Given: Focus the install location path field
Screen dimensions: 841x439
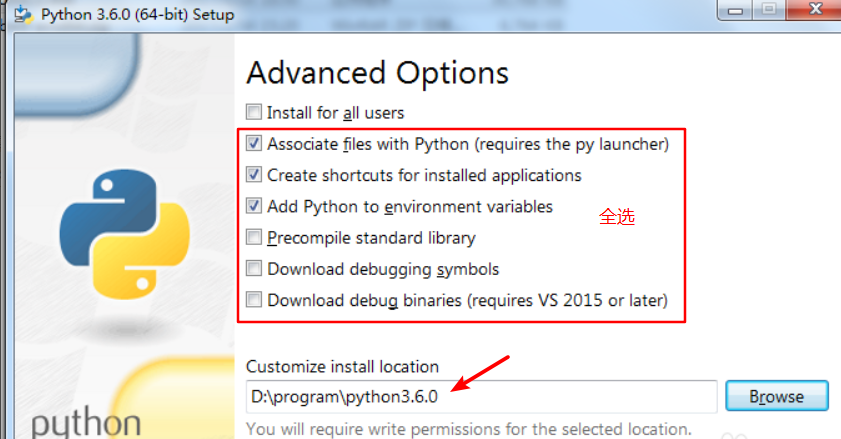Looking at the screenshot, I should 481,397.
